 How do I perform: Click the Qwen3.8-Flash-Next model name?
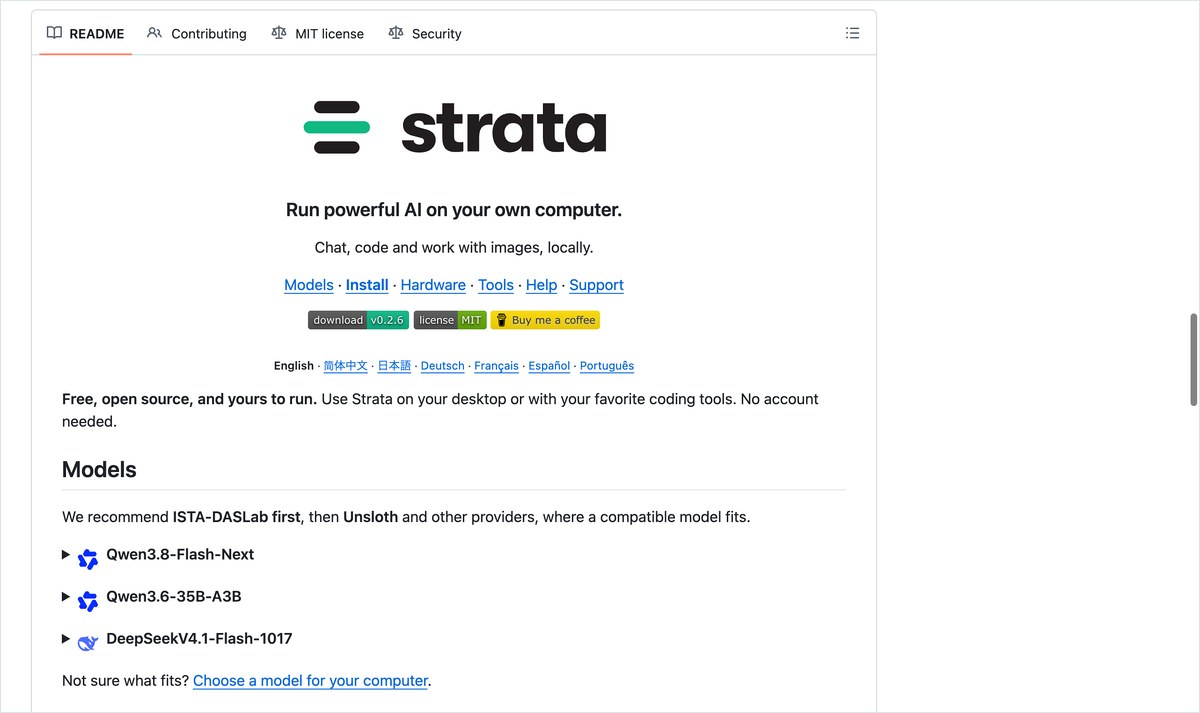pyautogui.click(x=180, y=554)
